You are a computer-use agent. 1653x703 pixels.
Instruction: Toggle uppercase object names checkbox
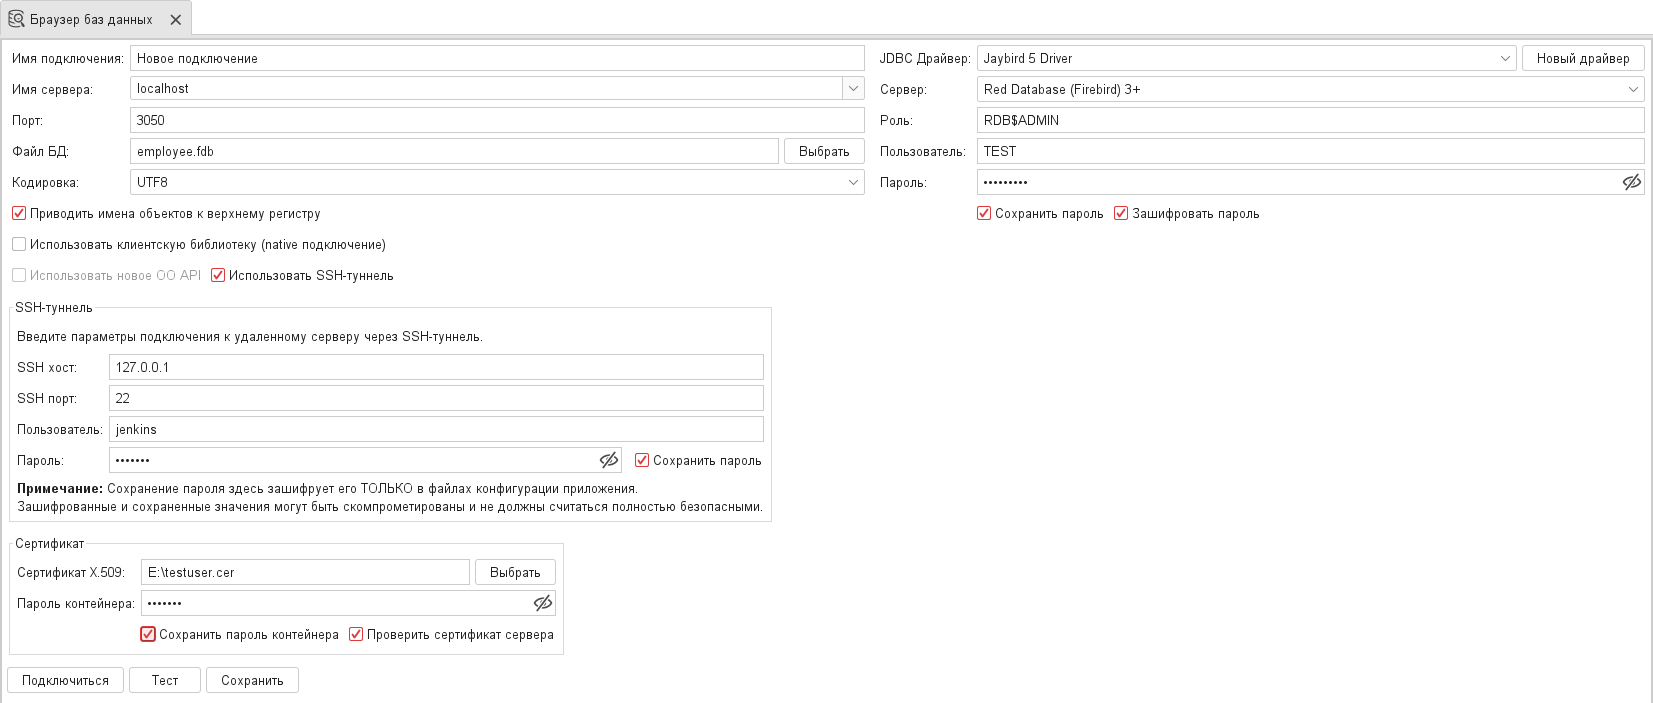click(19, 213)
